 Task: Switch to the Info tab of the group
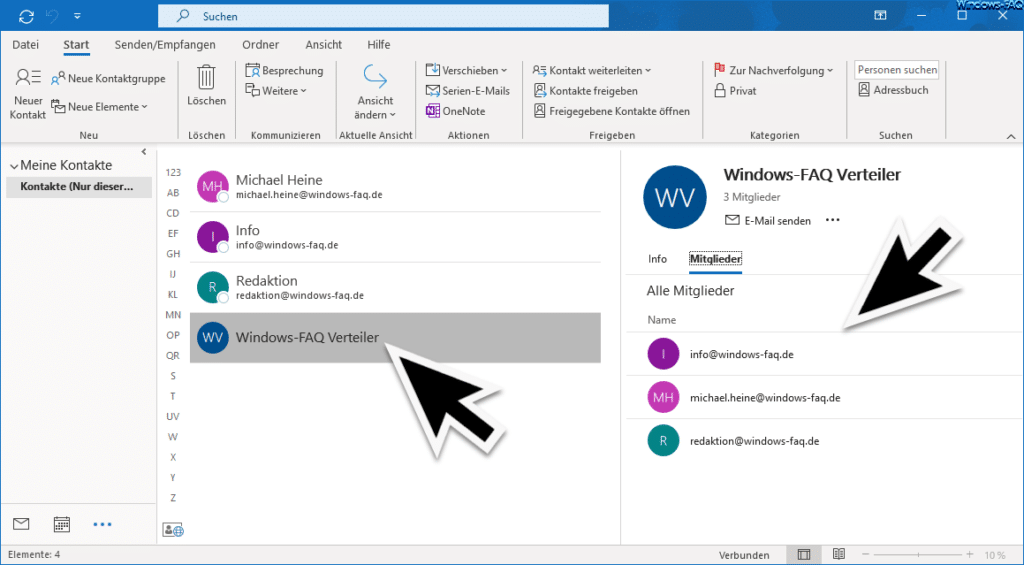[658, 259]
